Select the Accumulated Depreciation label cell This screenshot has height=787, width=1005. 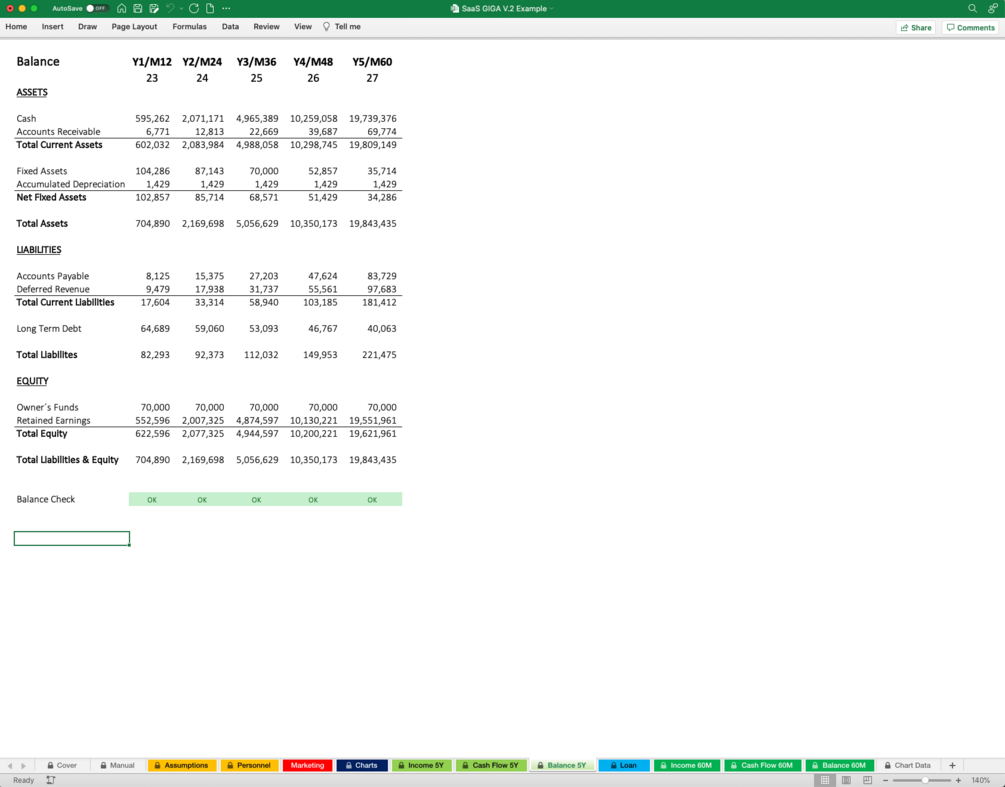71,184
